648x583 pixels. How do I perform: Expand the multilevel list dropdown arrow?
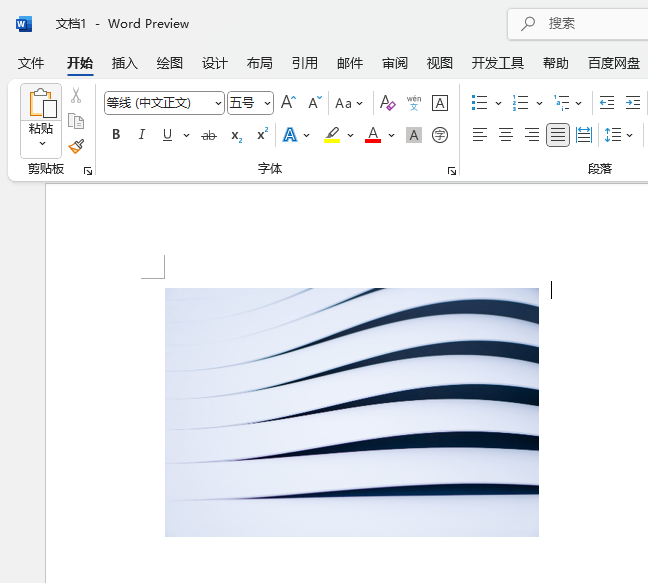(x=579, y=103)
